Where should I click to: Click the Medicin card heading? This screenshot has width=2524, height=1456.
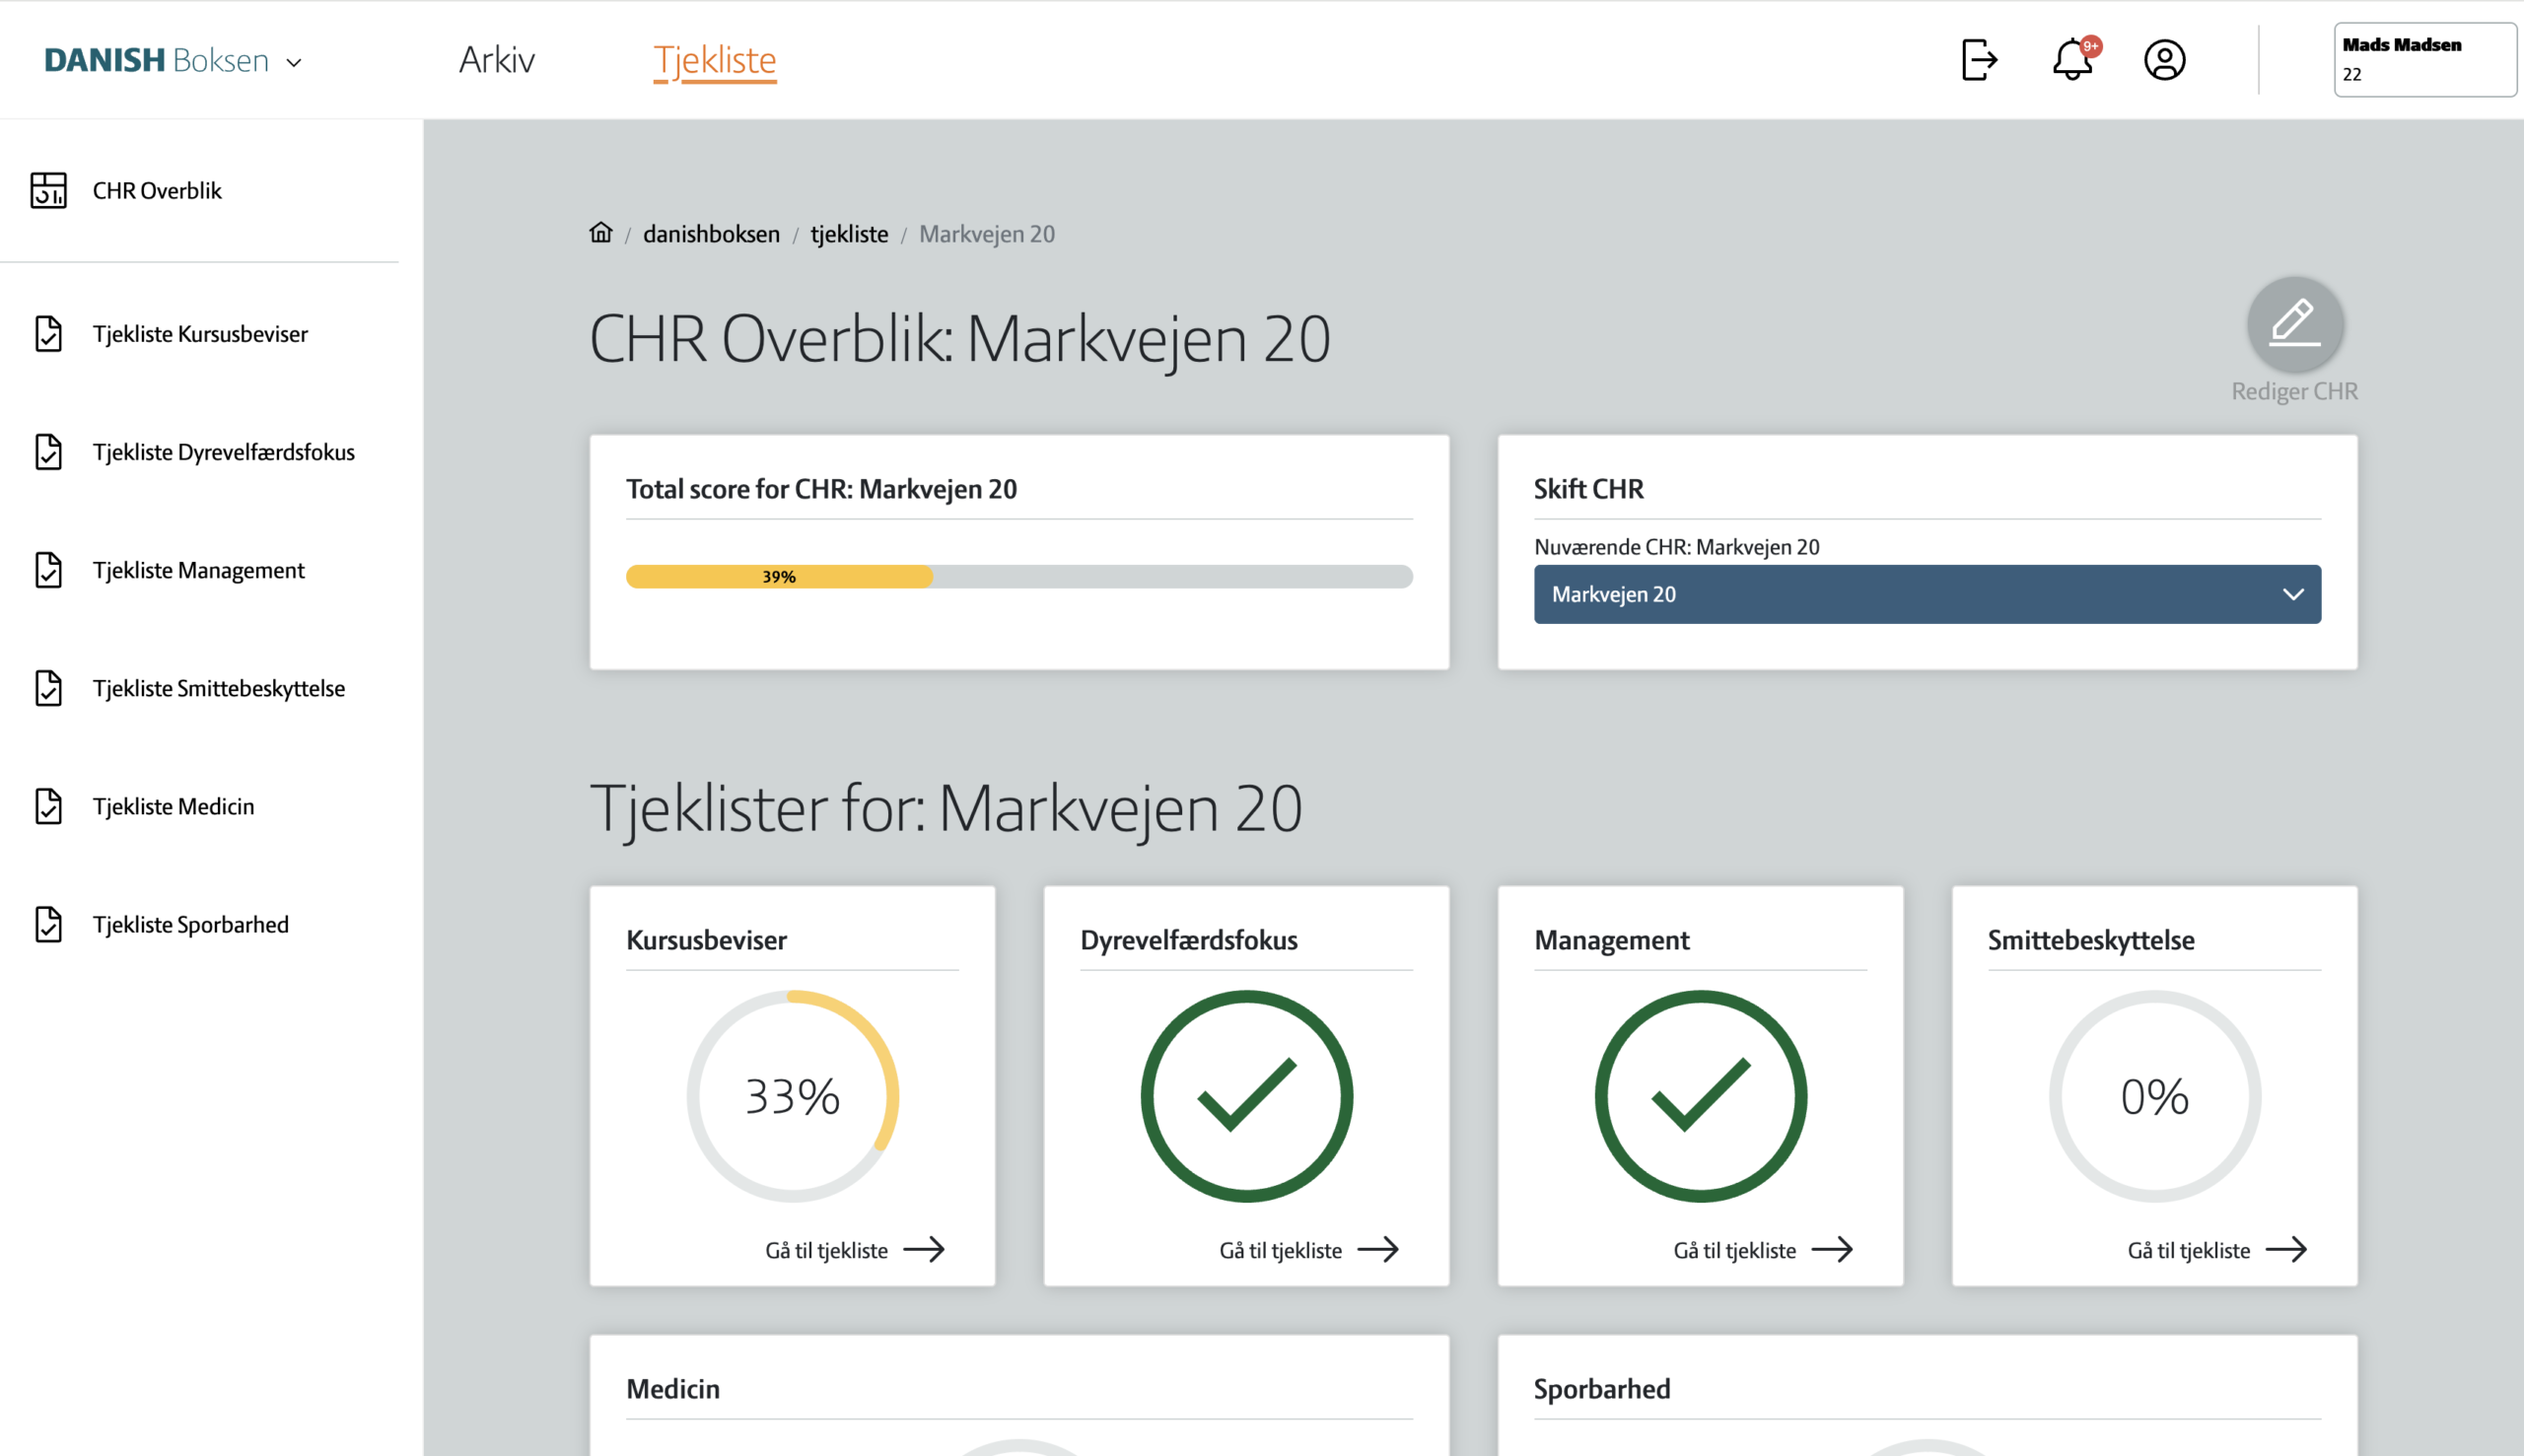[673, 1388]
